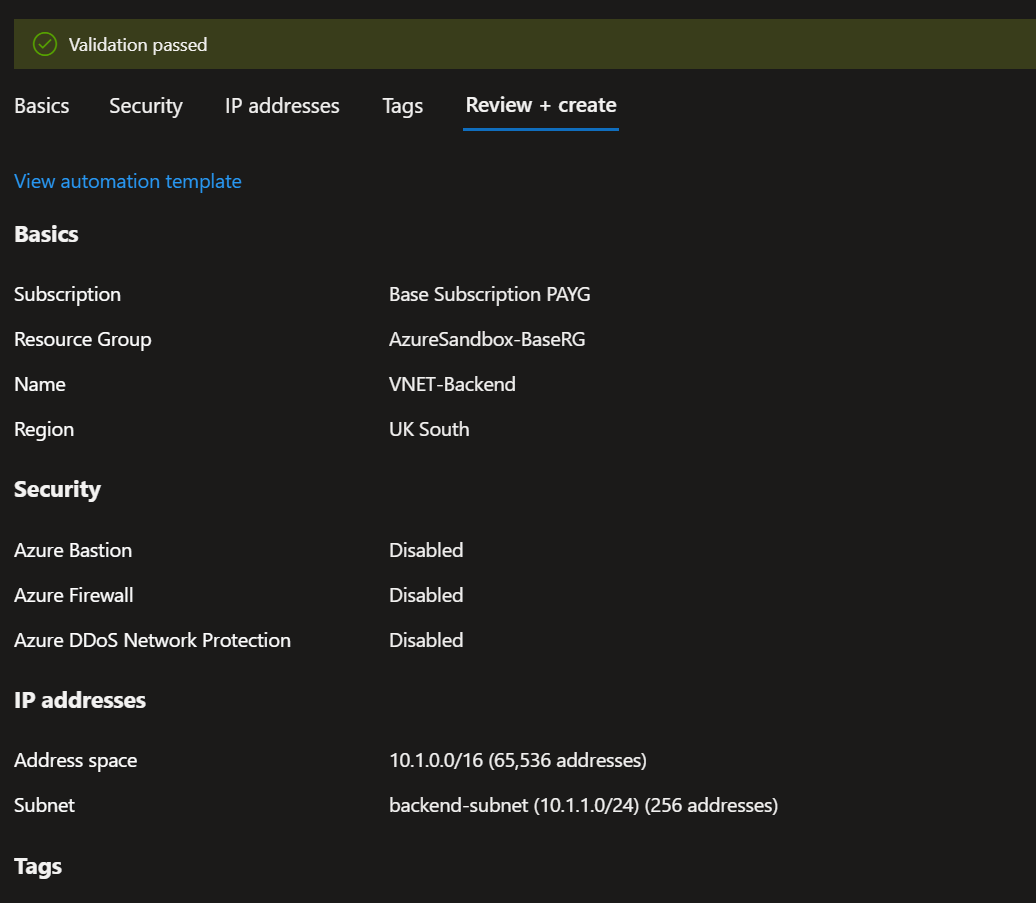Screen dimensions: 1036x903
Task: Click the Validation passed banner text
Action: click(138, 45)
